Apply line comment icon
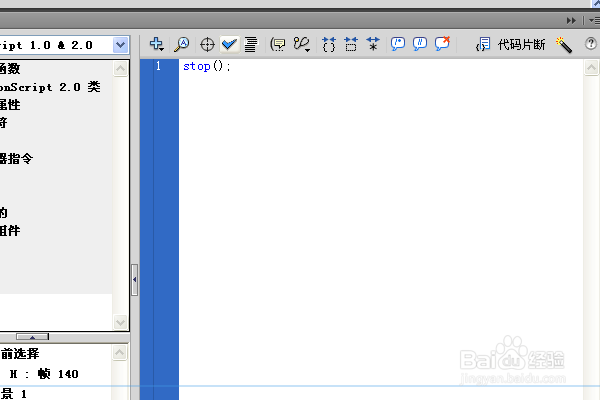 click(x=420, y=44)
